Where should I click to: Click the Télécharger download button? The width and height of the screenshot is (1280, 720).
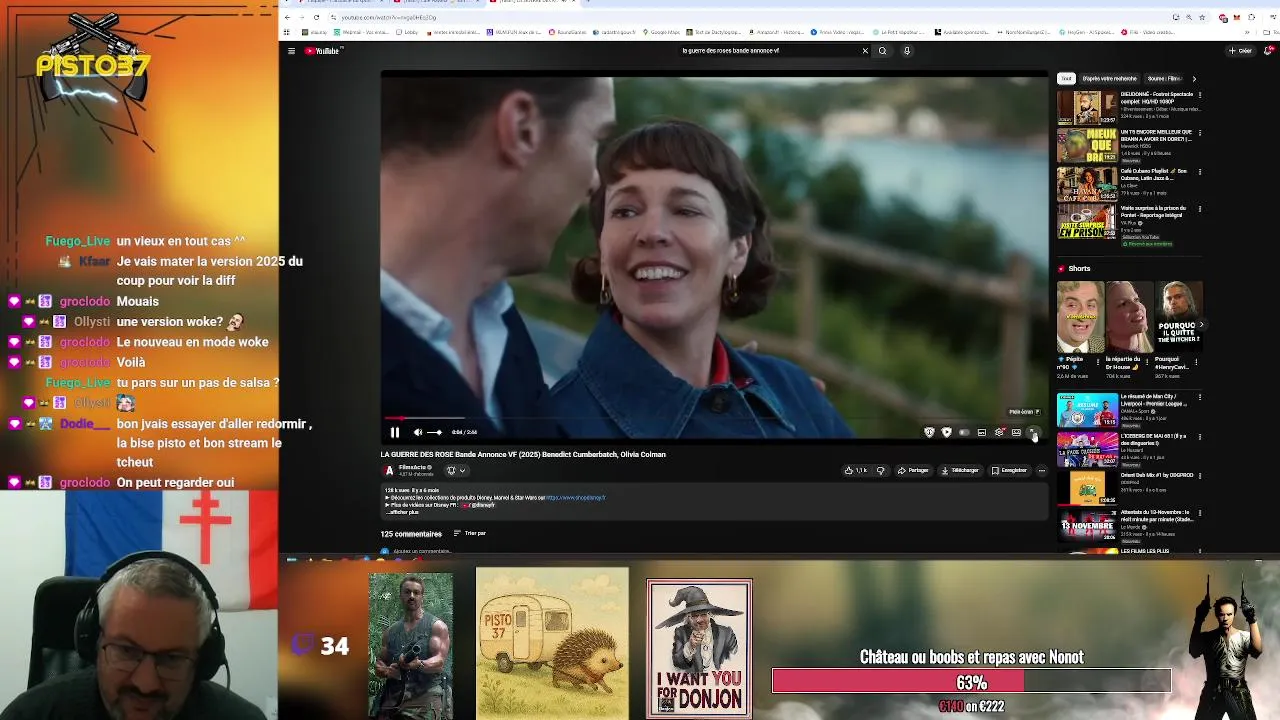point(960,470)
